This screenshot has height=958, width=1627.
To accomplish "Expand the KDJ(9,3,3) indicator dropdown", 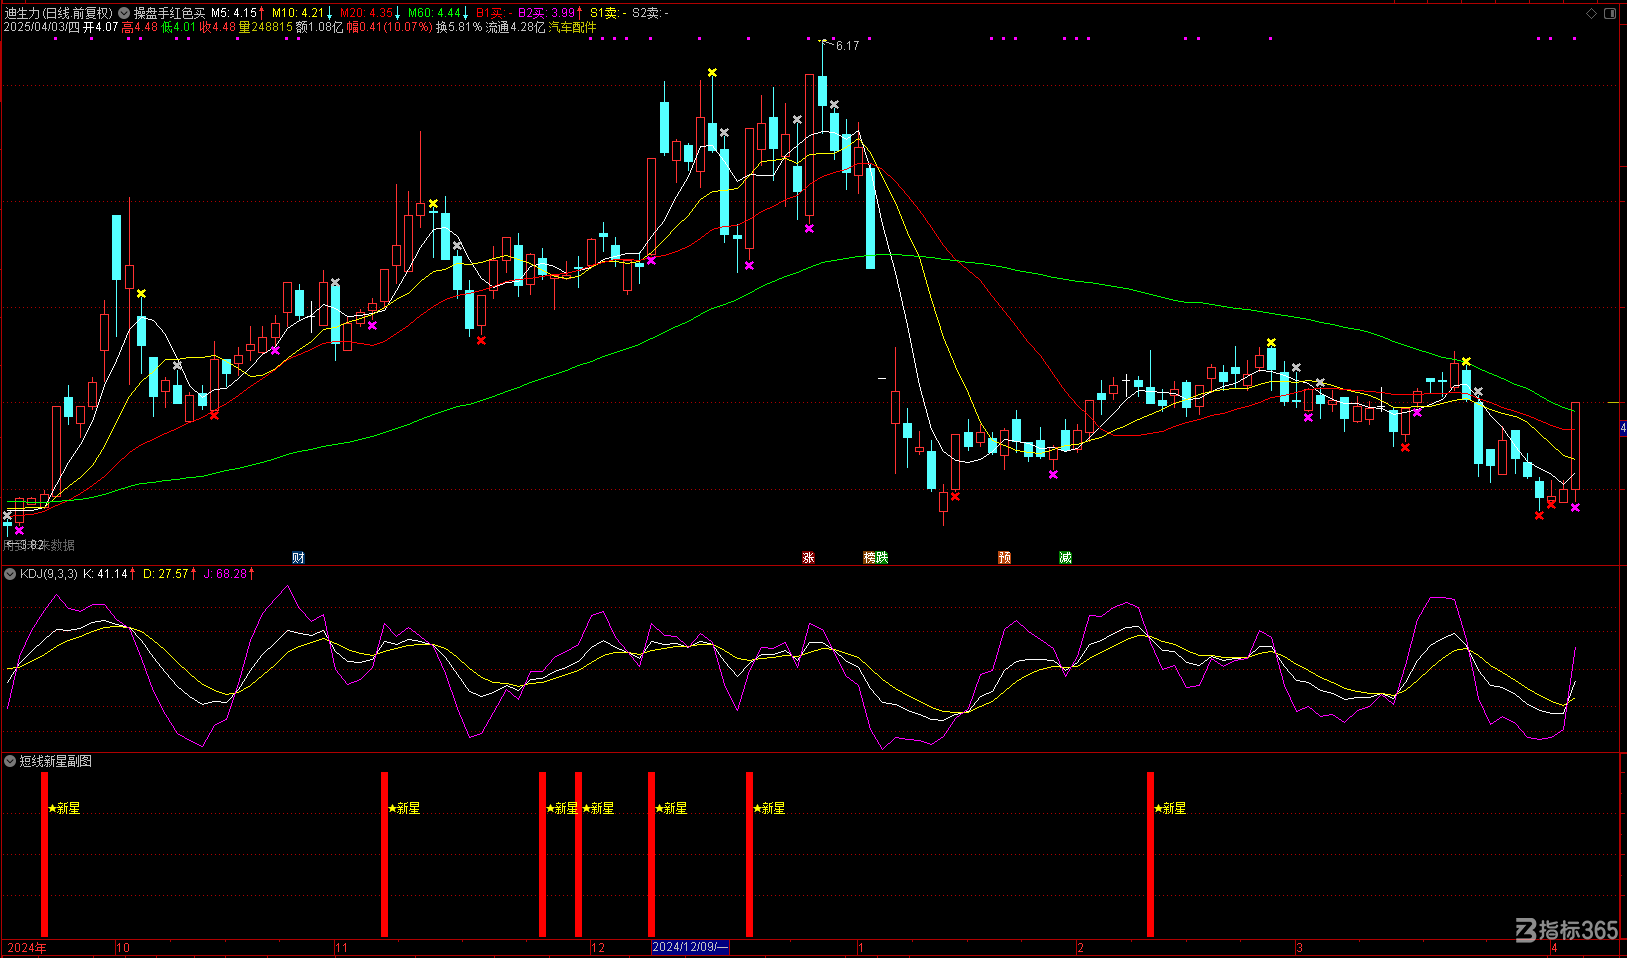I will point(10,574).
